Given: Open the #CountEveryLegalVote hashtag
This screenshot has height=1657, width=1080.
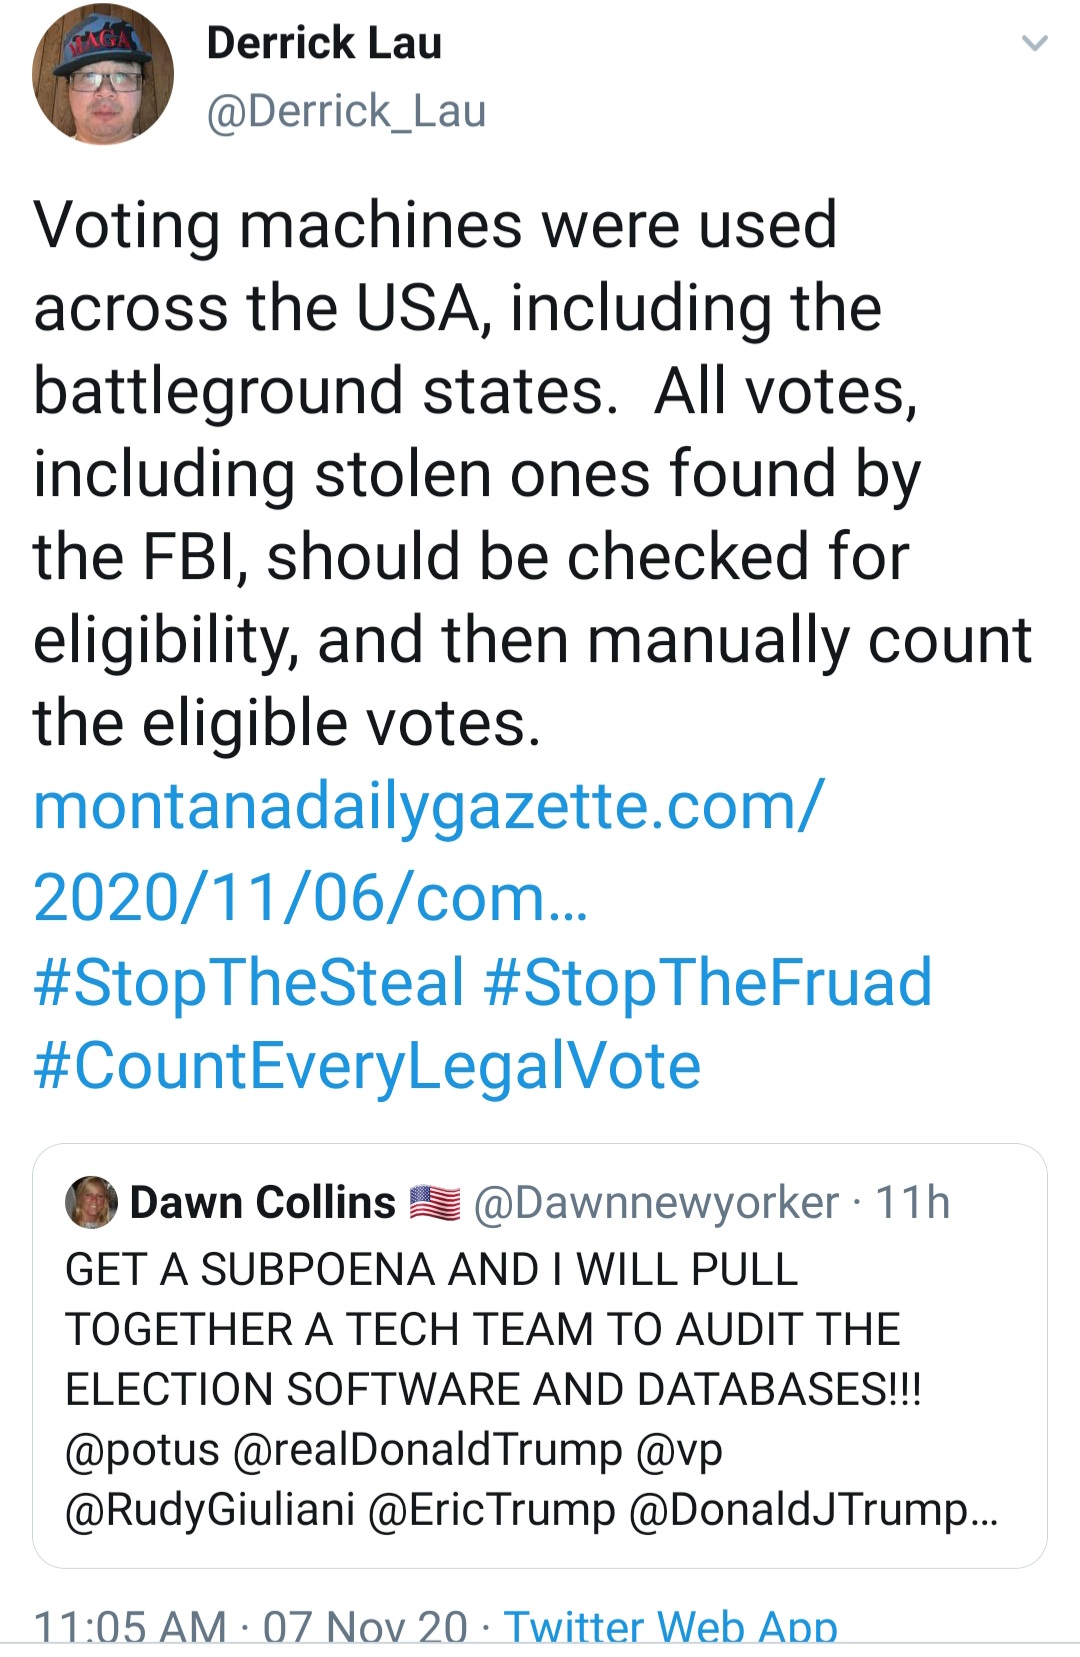Looking at the screenshot, I should (x=367, y=1065).
